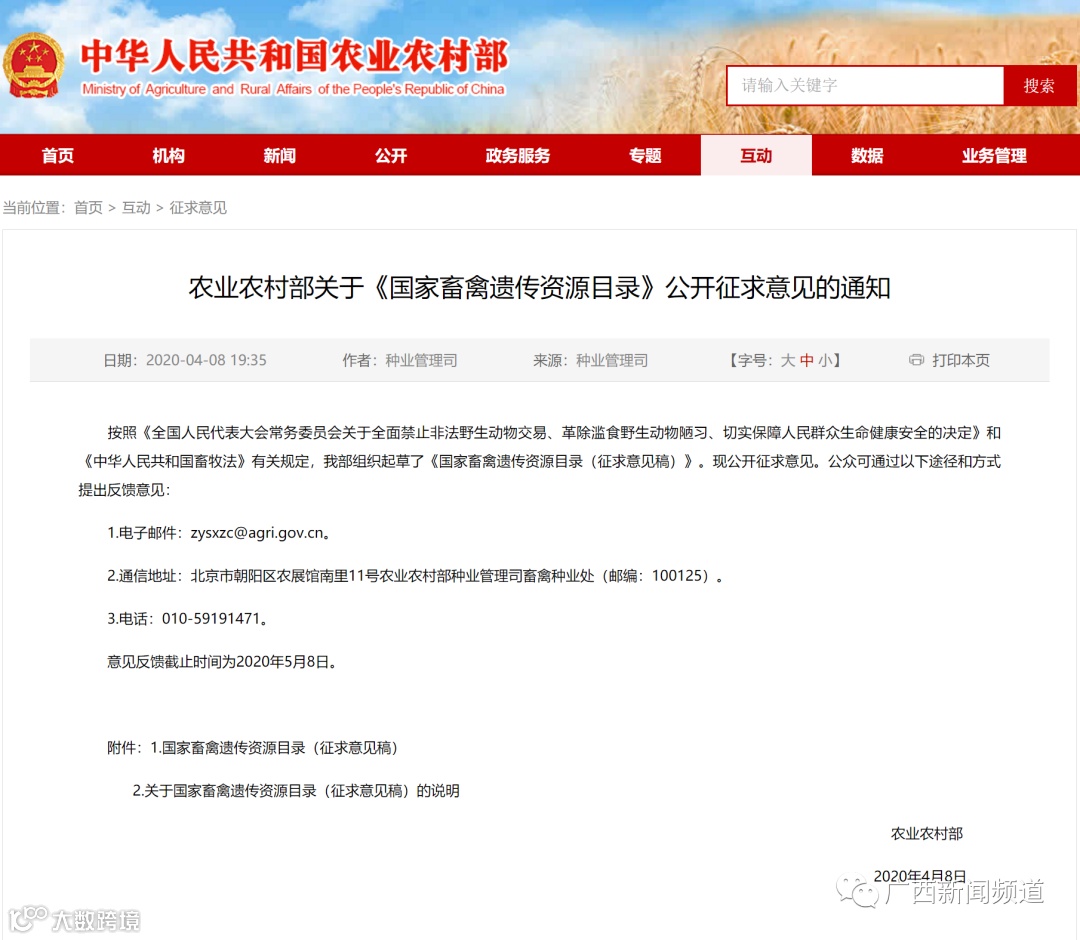Go to 征求意见 in the breadcrumb
This screenshot has width=1080, height=940.
[198, 208]
